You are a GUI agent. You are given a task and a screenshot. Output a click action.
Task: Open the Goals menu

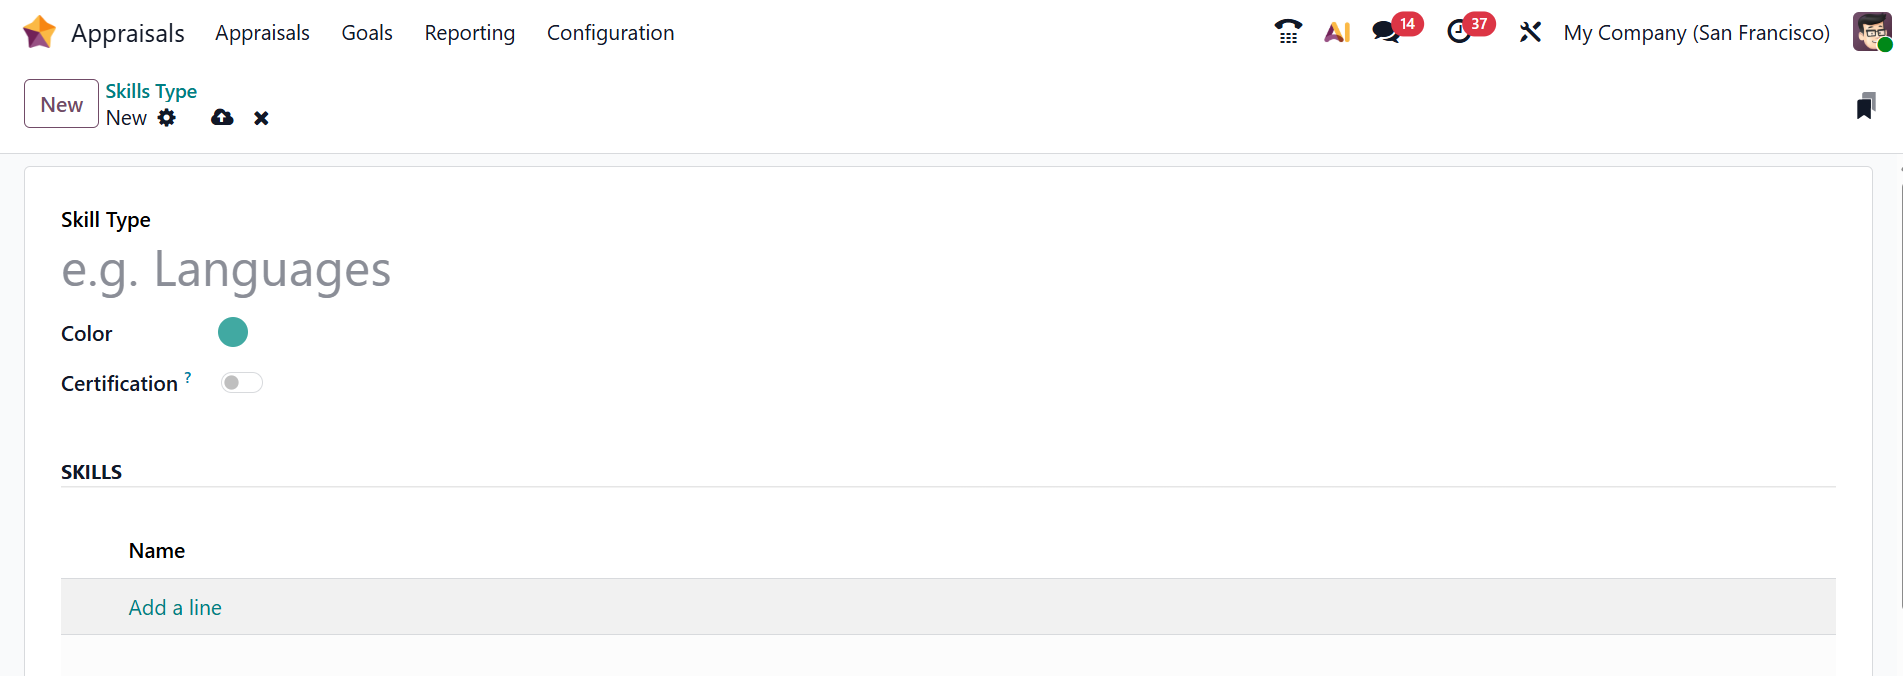pyautogui.click(x=367, y=33)
